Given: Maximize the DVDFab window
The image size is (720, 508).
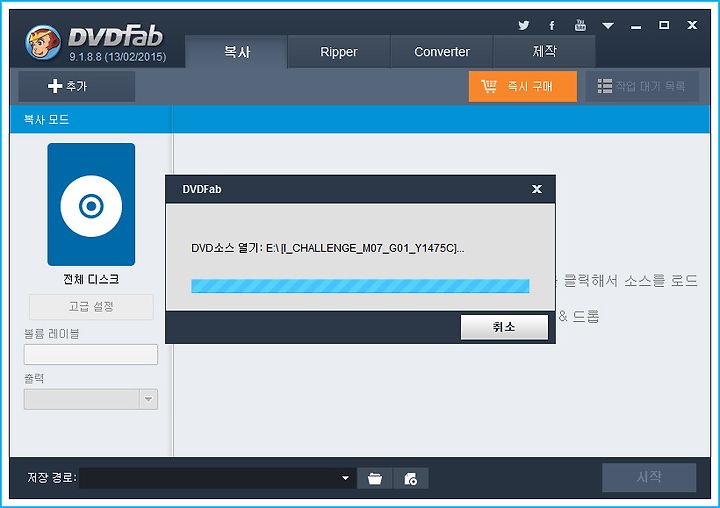Looking at the screenshot, I should pos(664,25).
